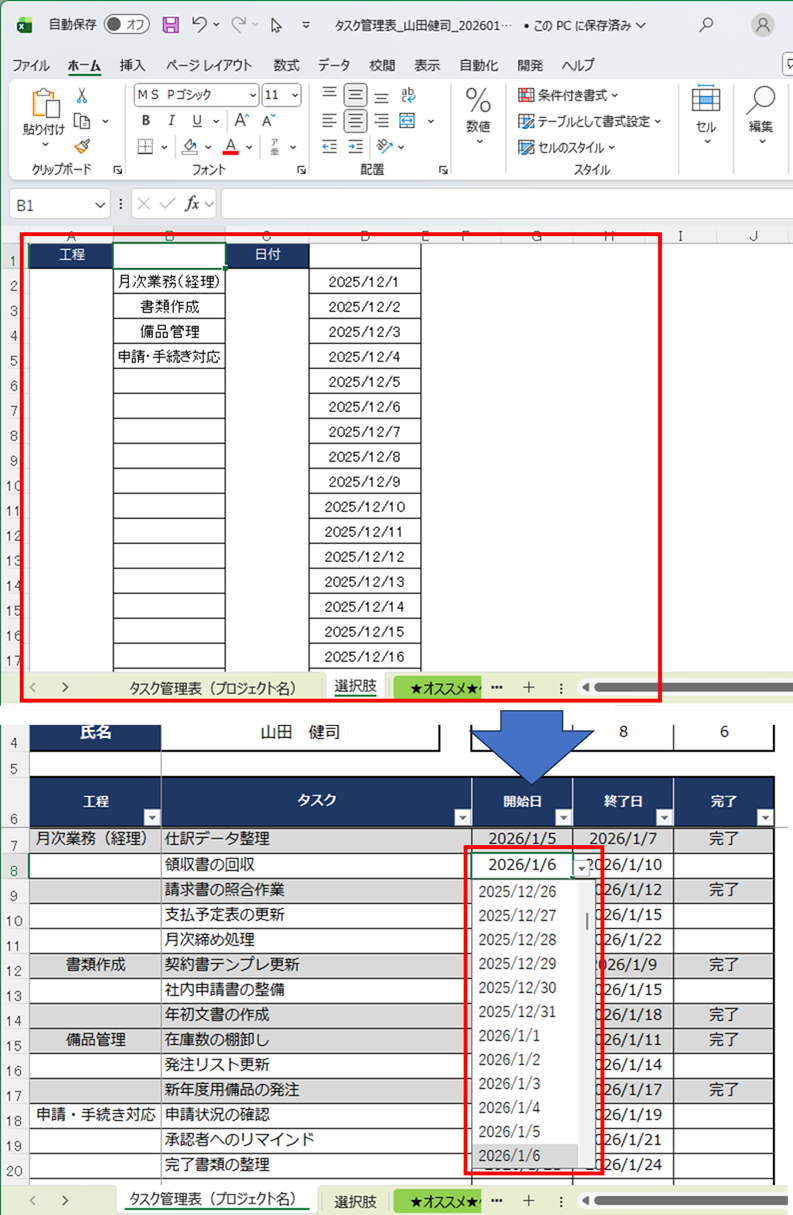Click the 備品管理 cell in the 選択肢 list

169,332
